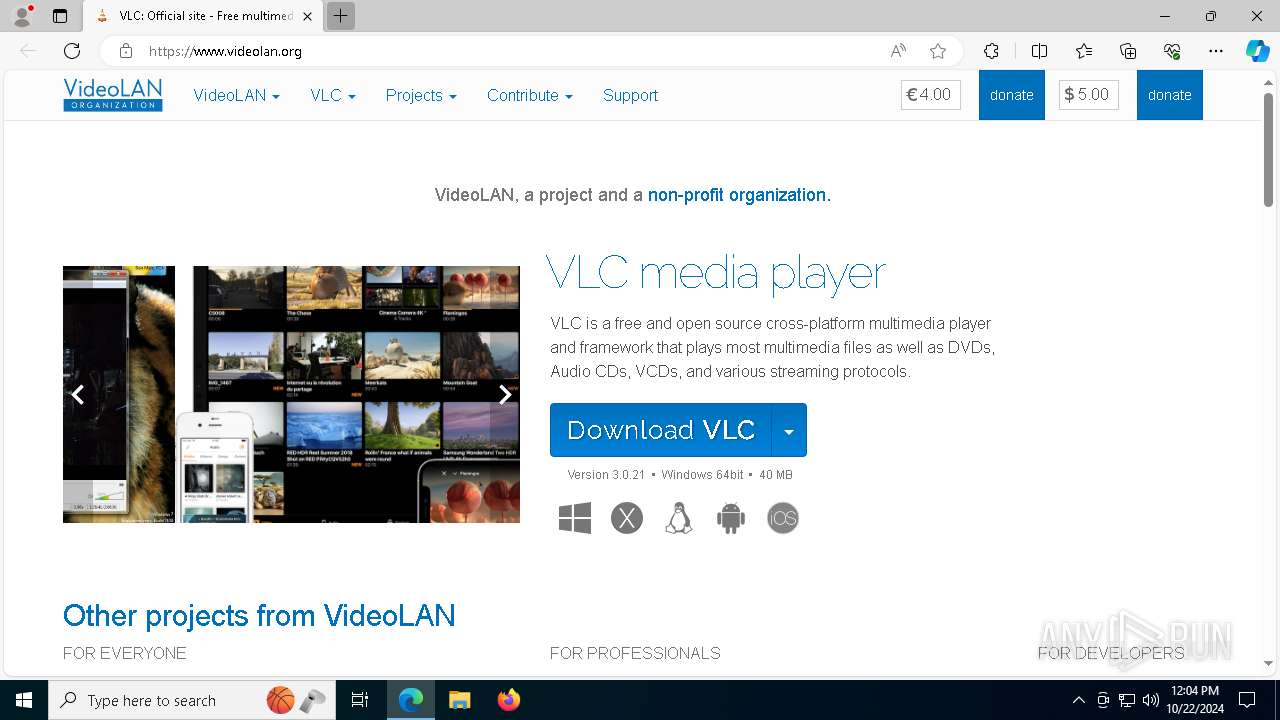1280x720 pixels.
Task: Select the Android platform icon
Action: coord(731,518)
